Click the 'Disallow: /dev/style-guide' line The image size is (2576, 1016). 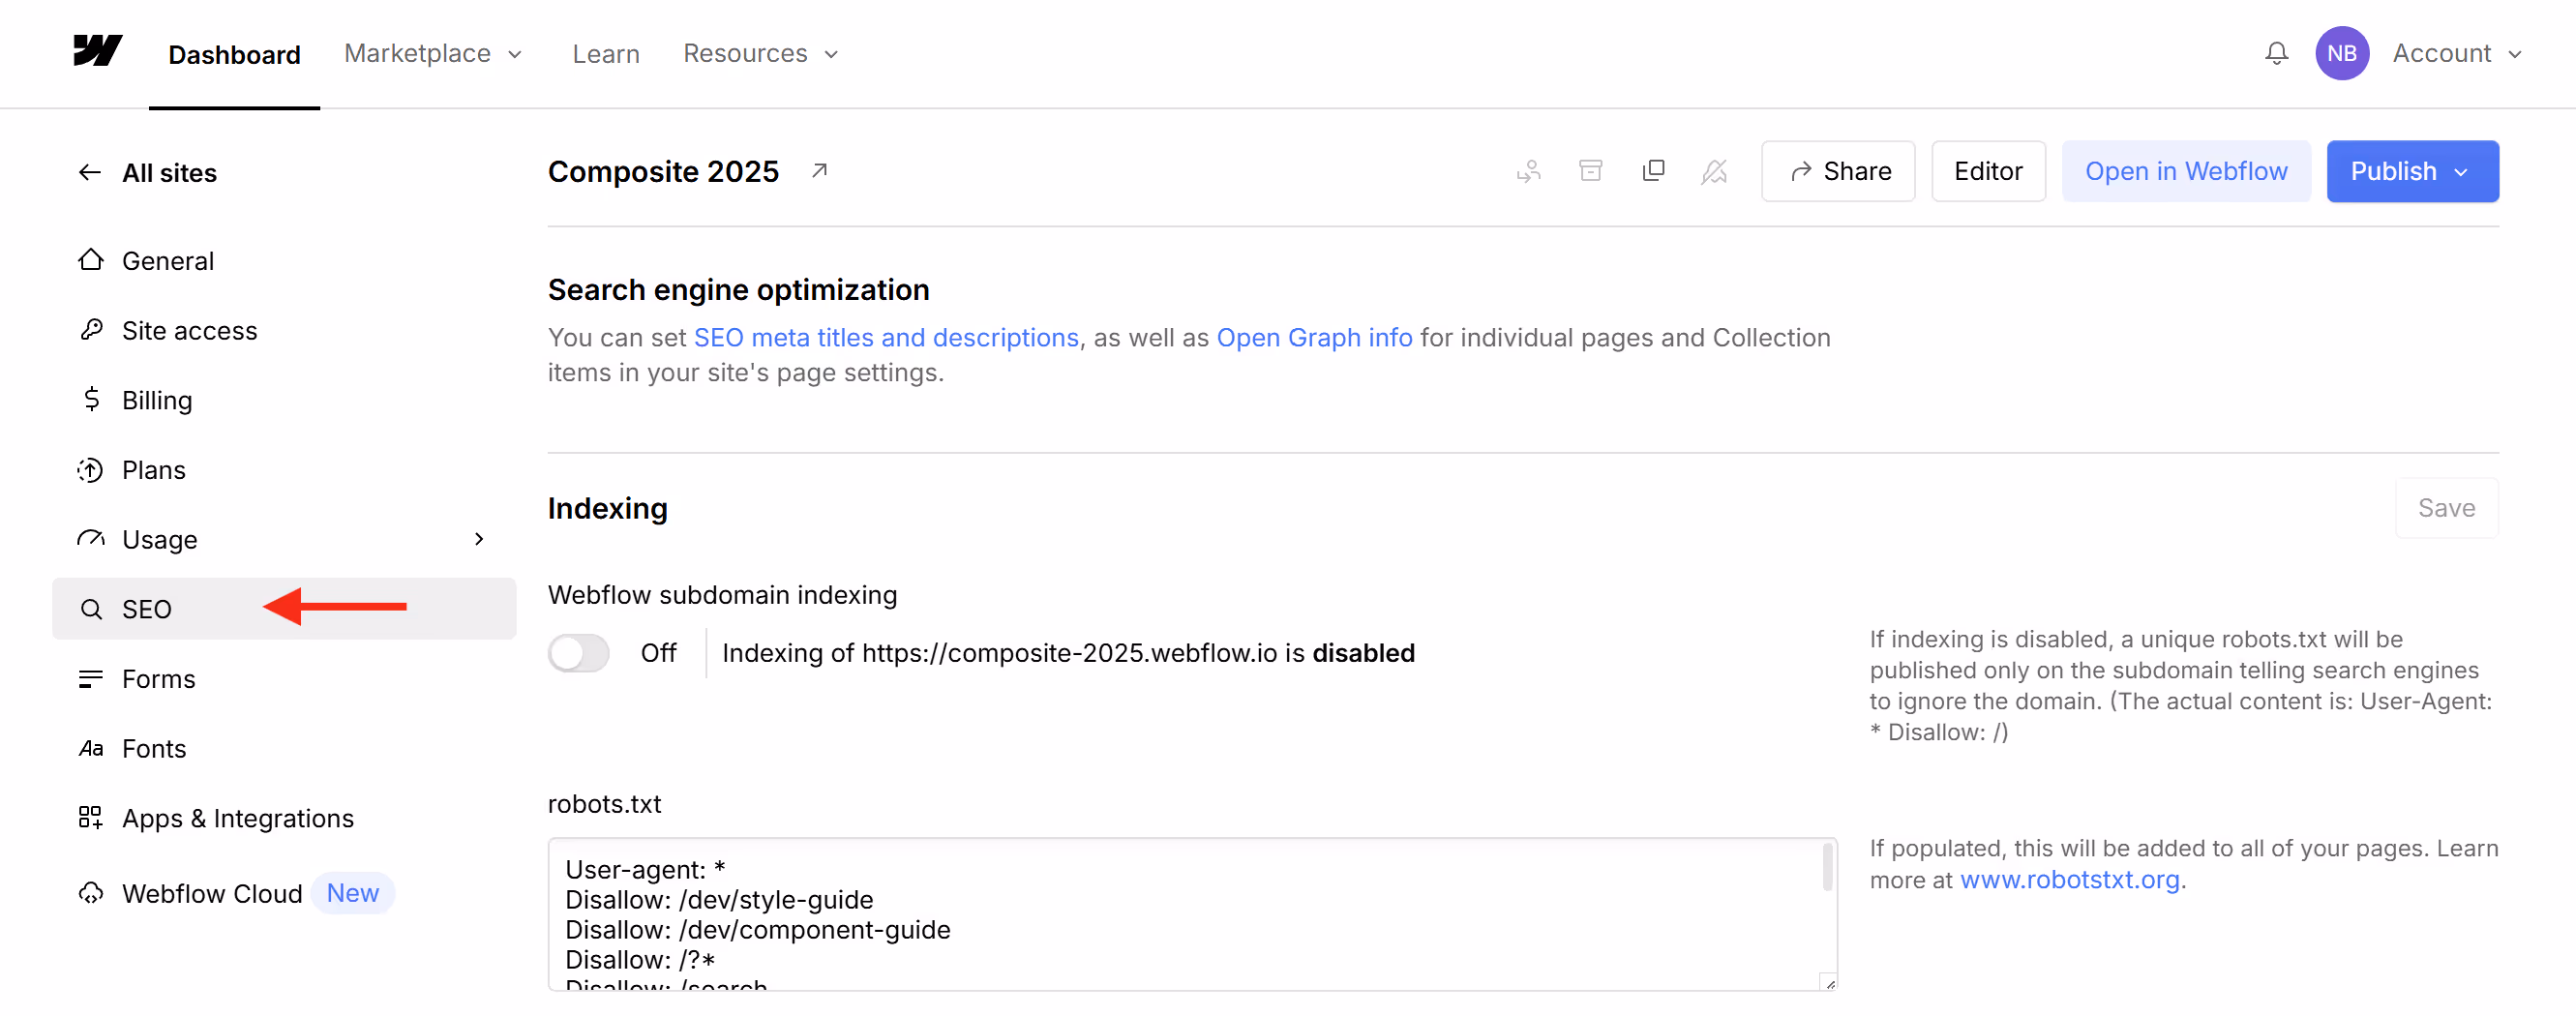pyautogui.click(x=719, y=899)
